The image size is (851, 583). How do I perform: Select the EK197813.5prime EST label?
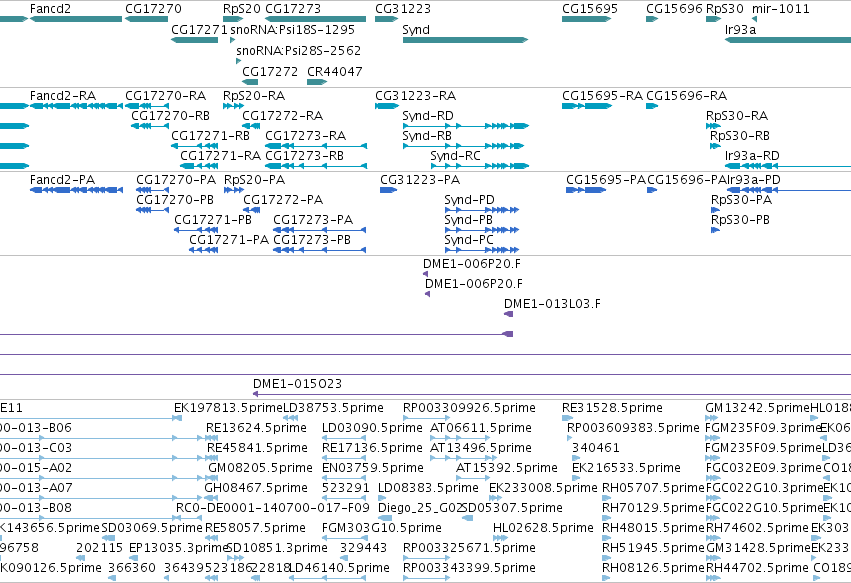228,408
